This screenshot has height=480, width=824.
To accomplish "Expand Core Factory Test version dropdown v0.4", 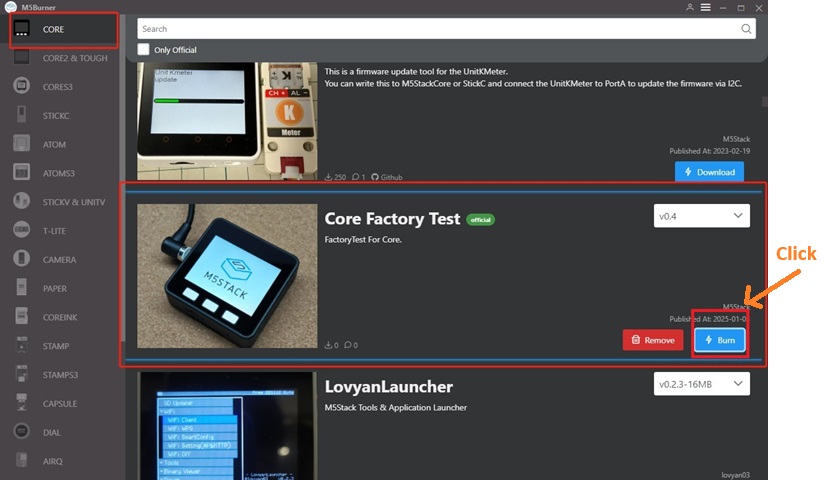I will pos(700,216).
